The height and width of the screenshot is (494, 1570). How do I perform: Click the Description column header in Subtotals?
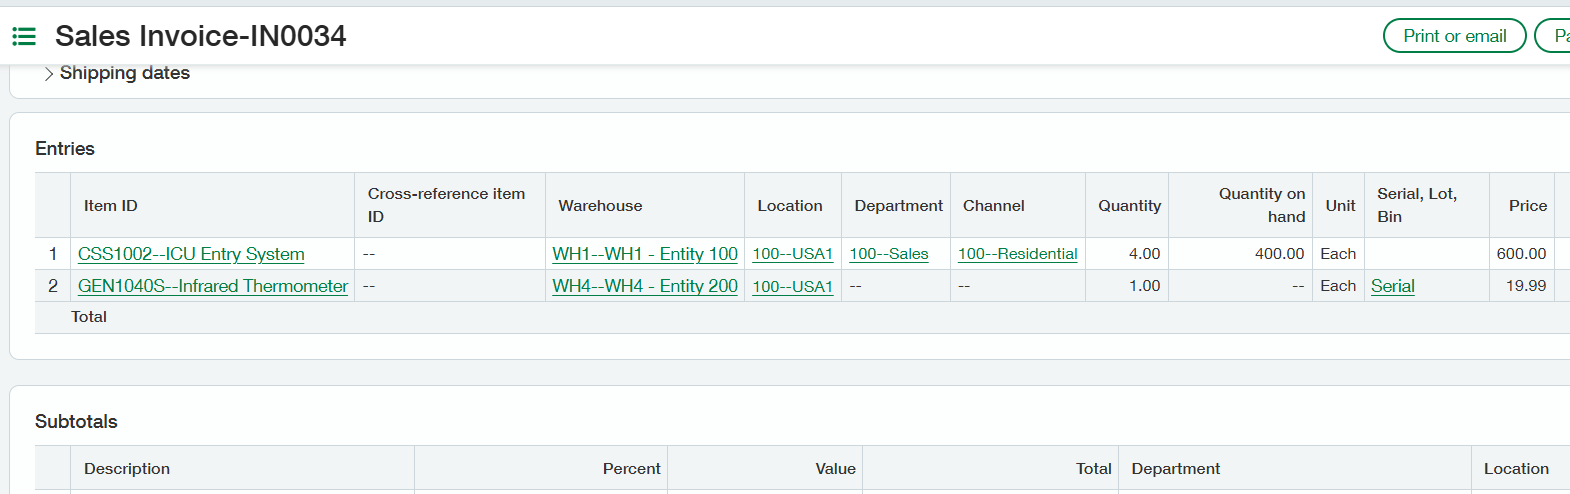127,468
